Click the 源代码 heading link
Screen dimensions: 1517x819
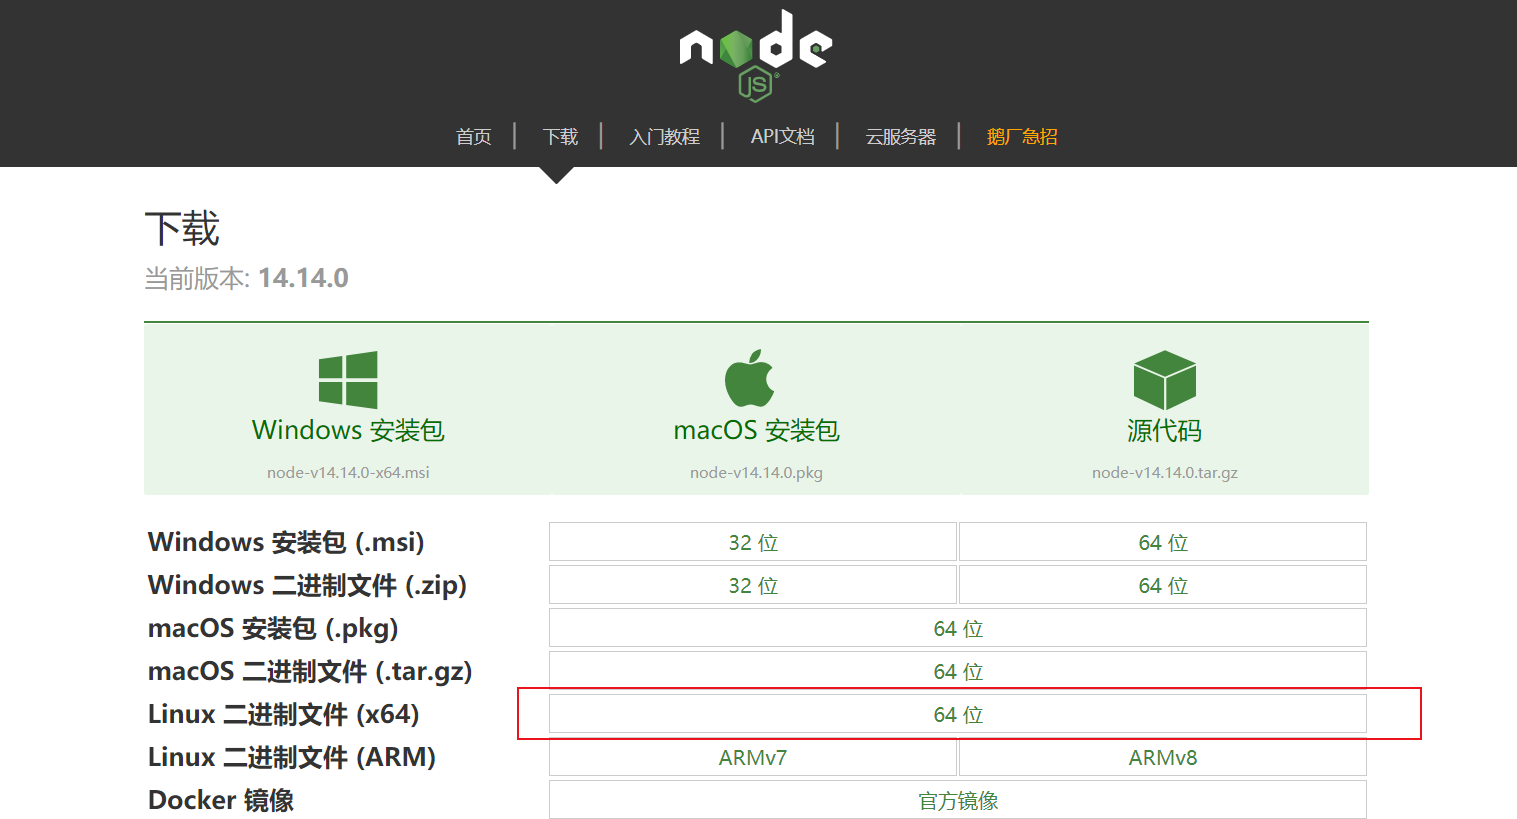point(1165,430)
